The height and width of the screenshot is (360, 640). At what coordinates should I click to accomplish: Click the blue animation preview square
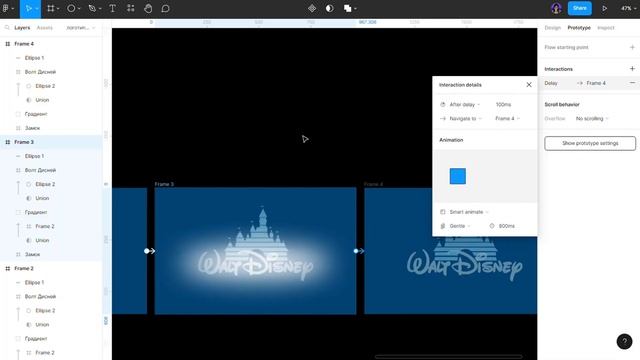coord(458,176)
